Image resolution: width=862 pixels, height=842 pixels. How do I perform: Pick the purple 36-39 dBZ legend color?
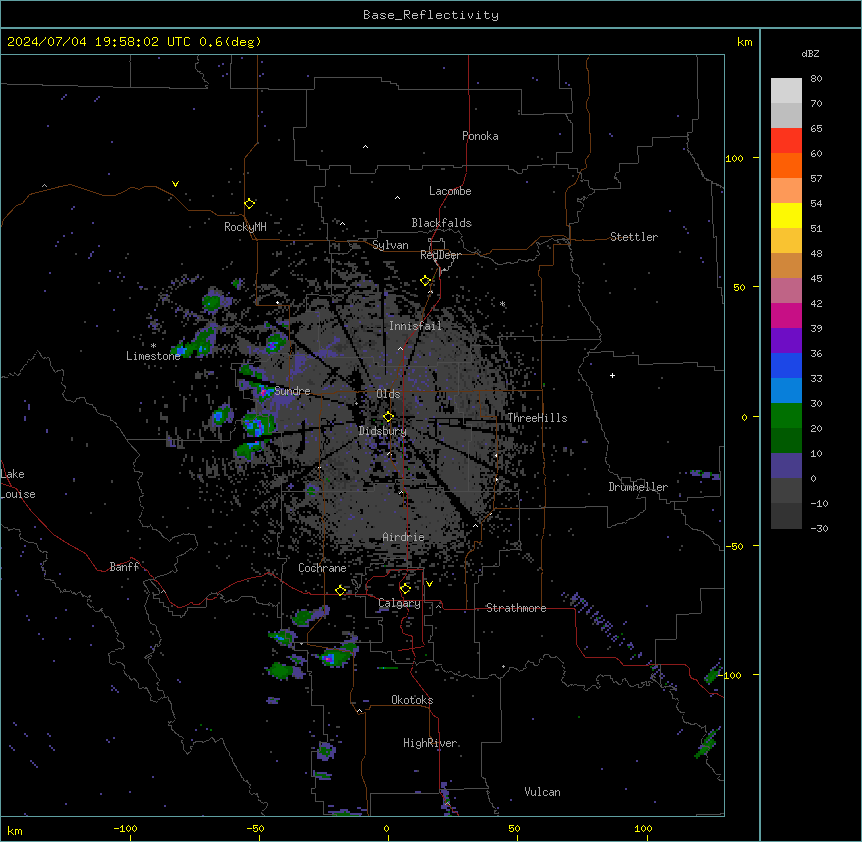[x=786, y=341]
